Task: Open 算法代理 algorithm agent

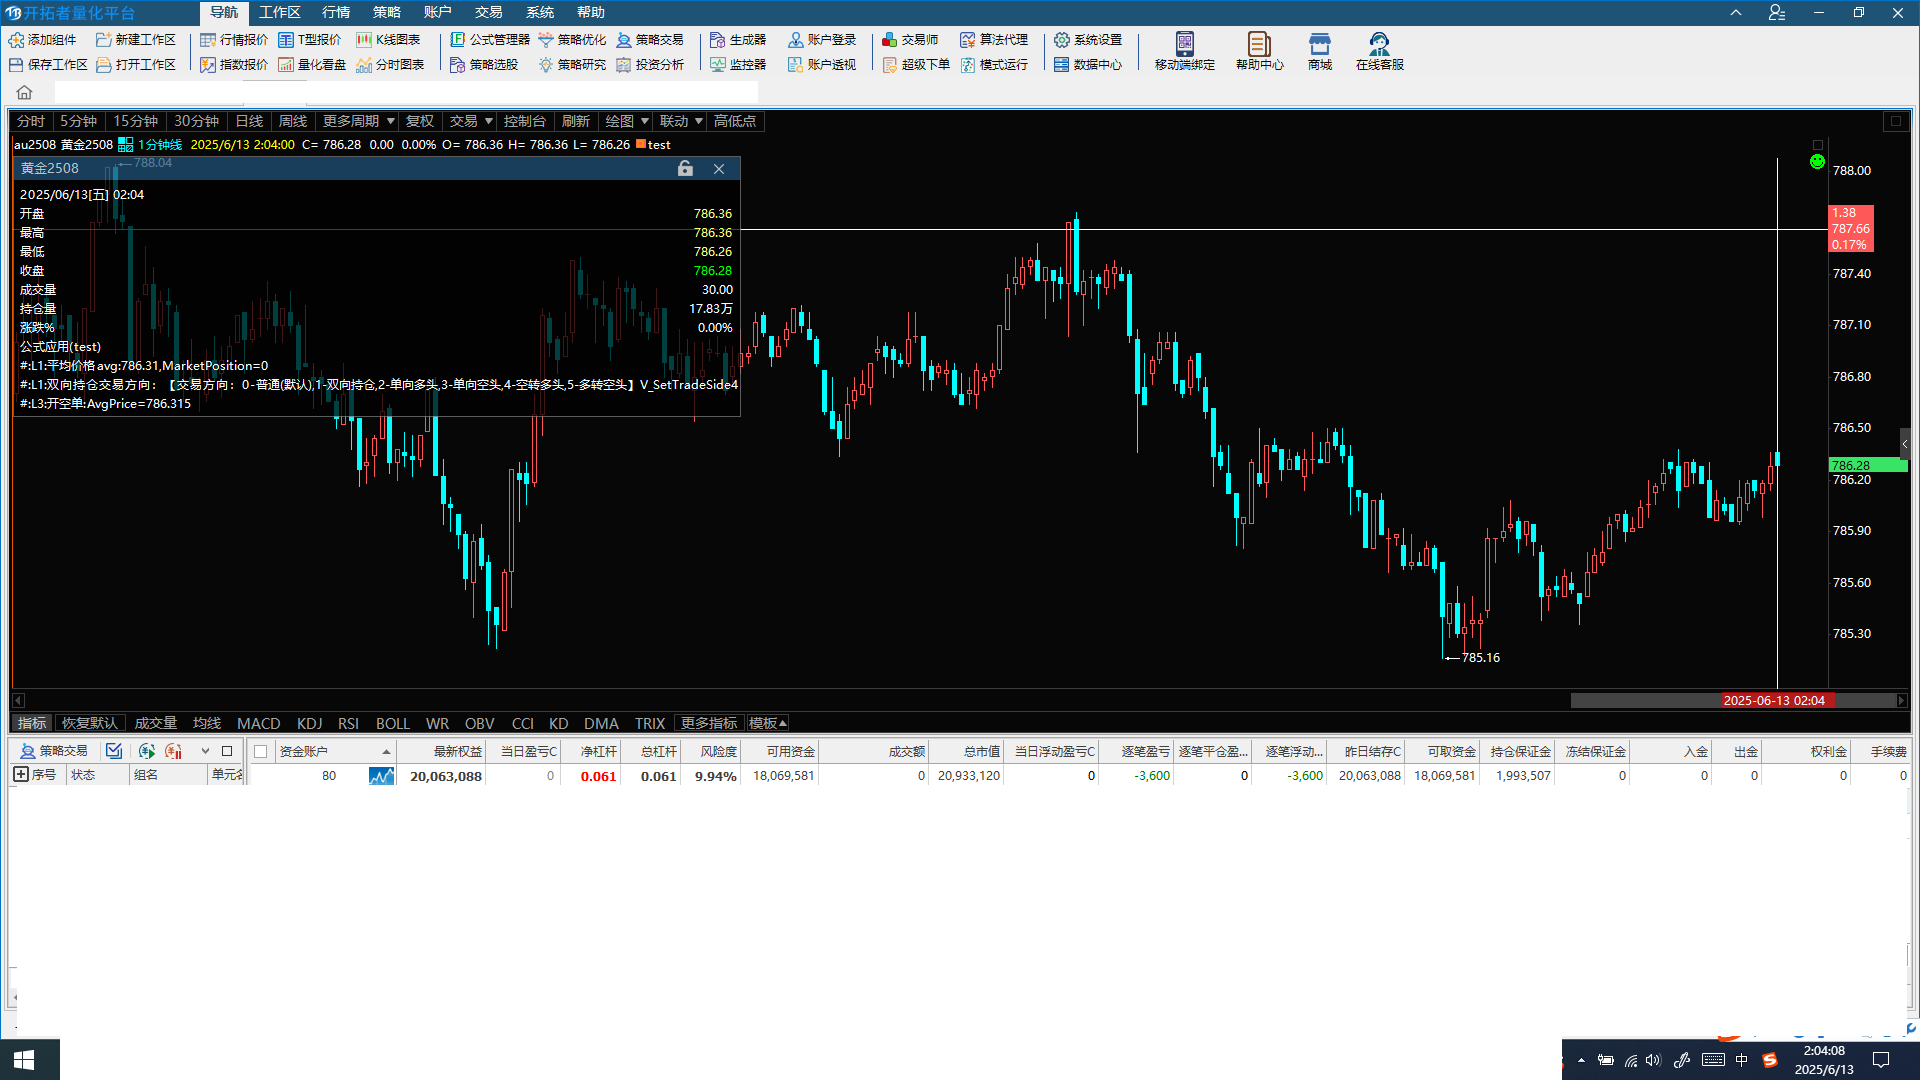Action: point(994,40)
